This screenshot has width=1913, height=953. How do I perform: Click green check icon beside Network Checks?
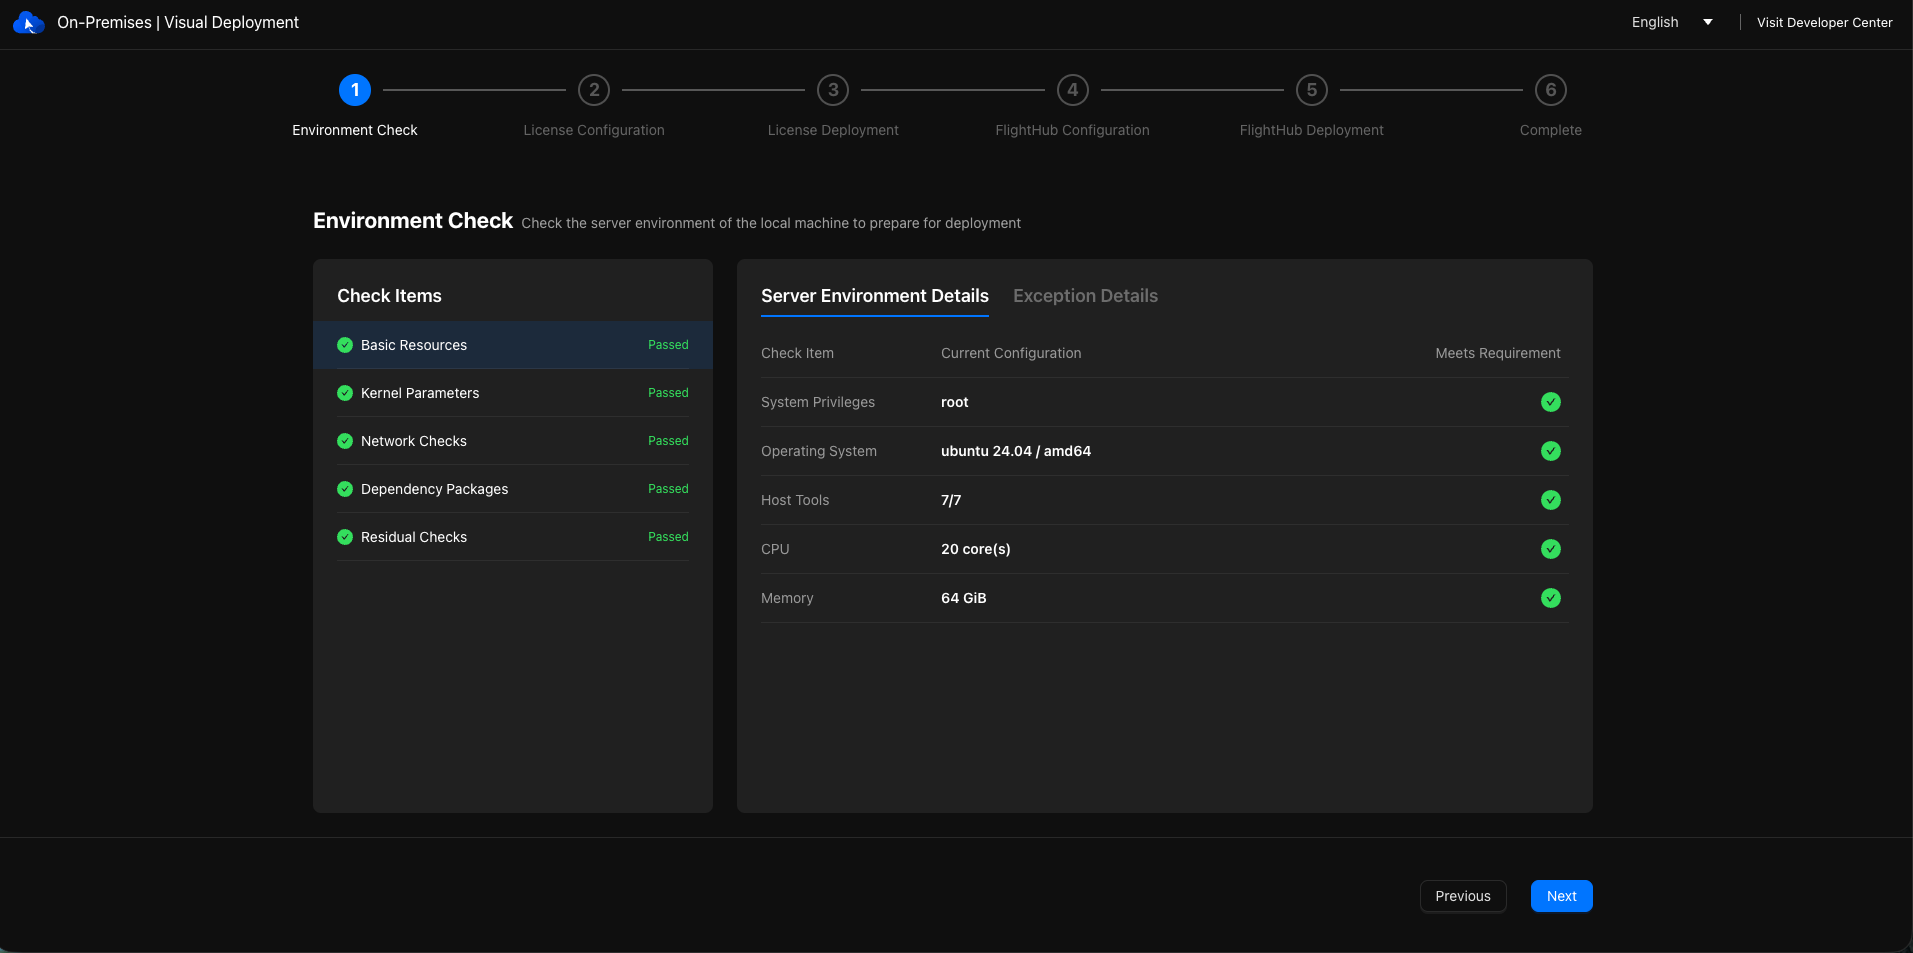point(345,441)
